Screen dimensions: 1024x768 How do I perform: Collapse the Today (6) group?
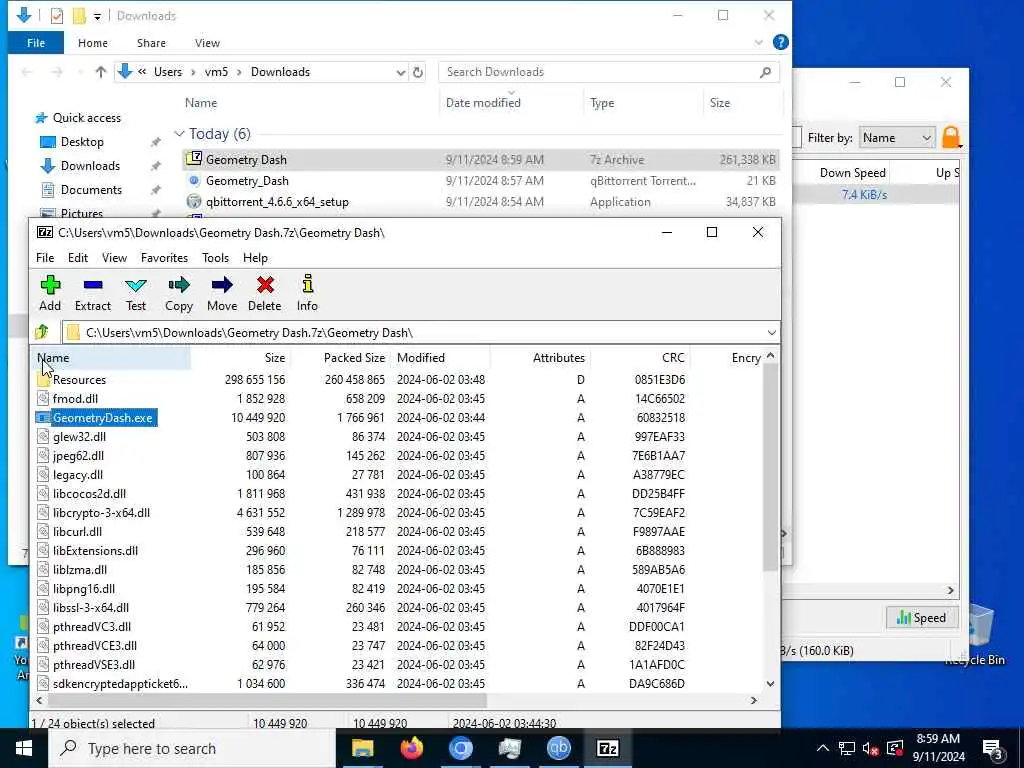(179, 134)
